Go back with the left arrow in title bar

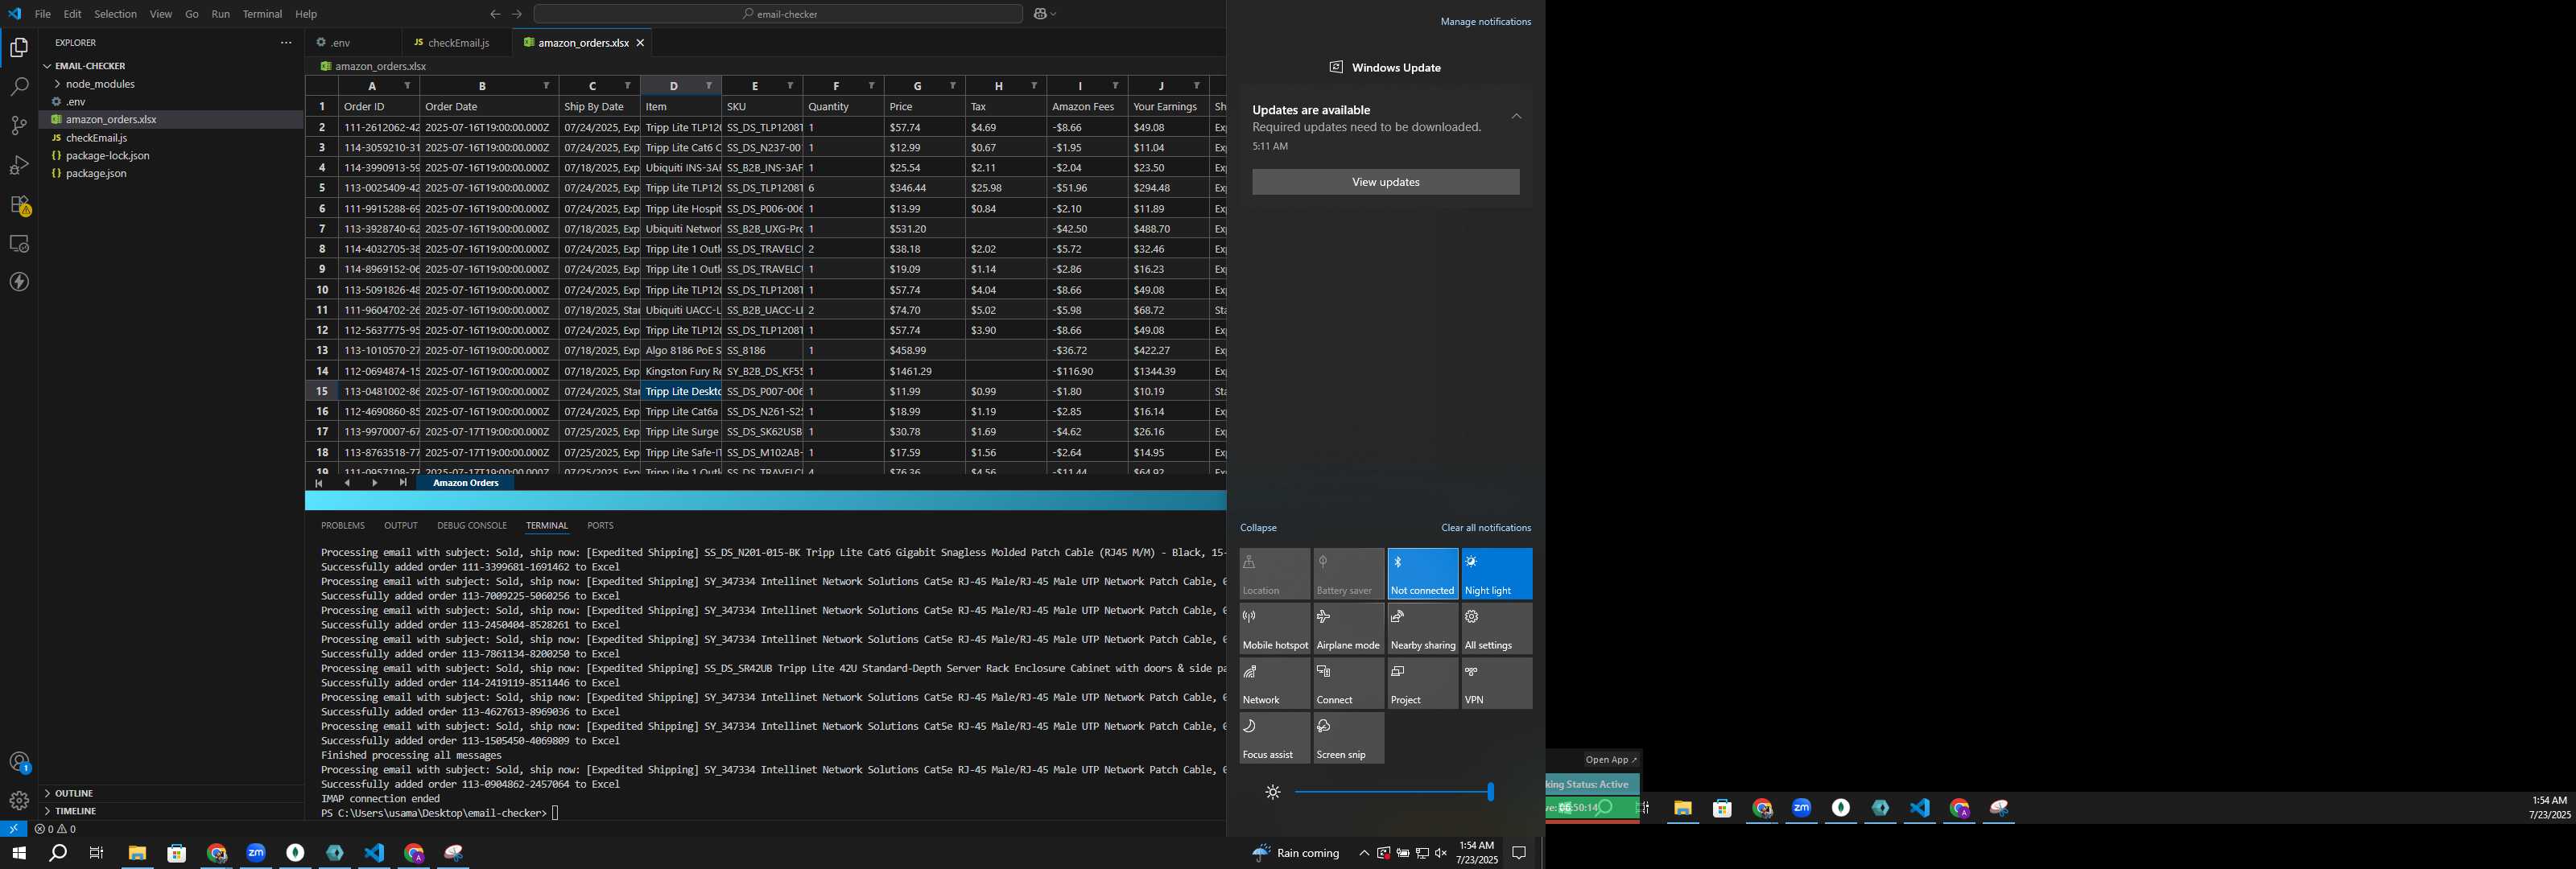[x=495, y=14]
